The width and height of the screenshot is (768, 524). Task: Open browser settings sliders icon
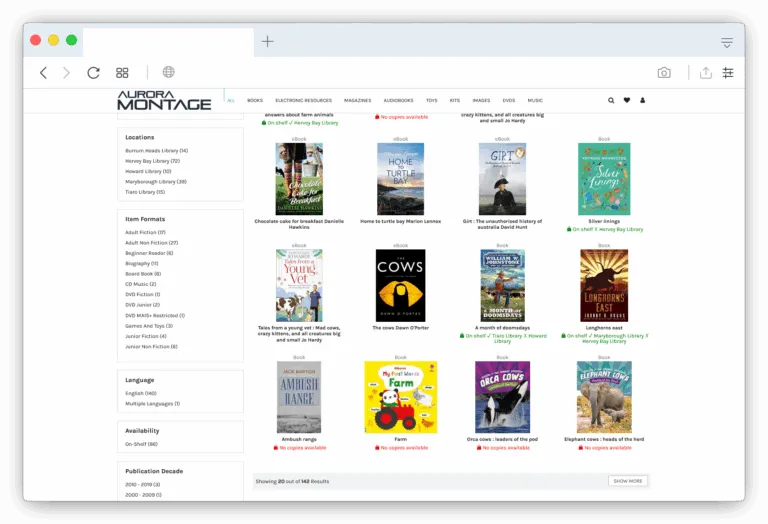[728, 73]
